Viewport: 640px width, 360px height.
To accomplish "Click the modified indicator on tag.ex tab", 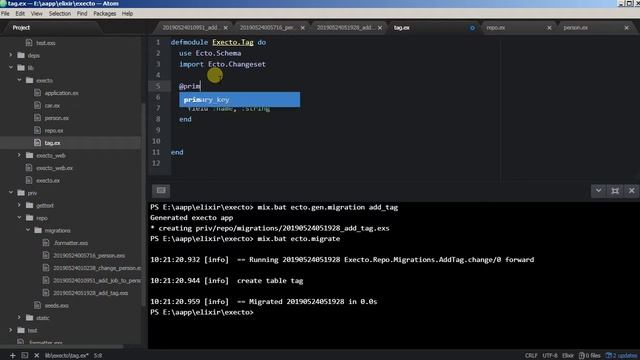I will tap(472, 28).
